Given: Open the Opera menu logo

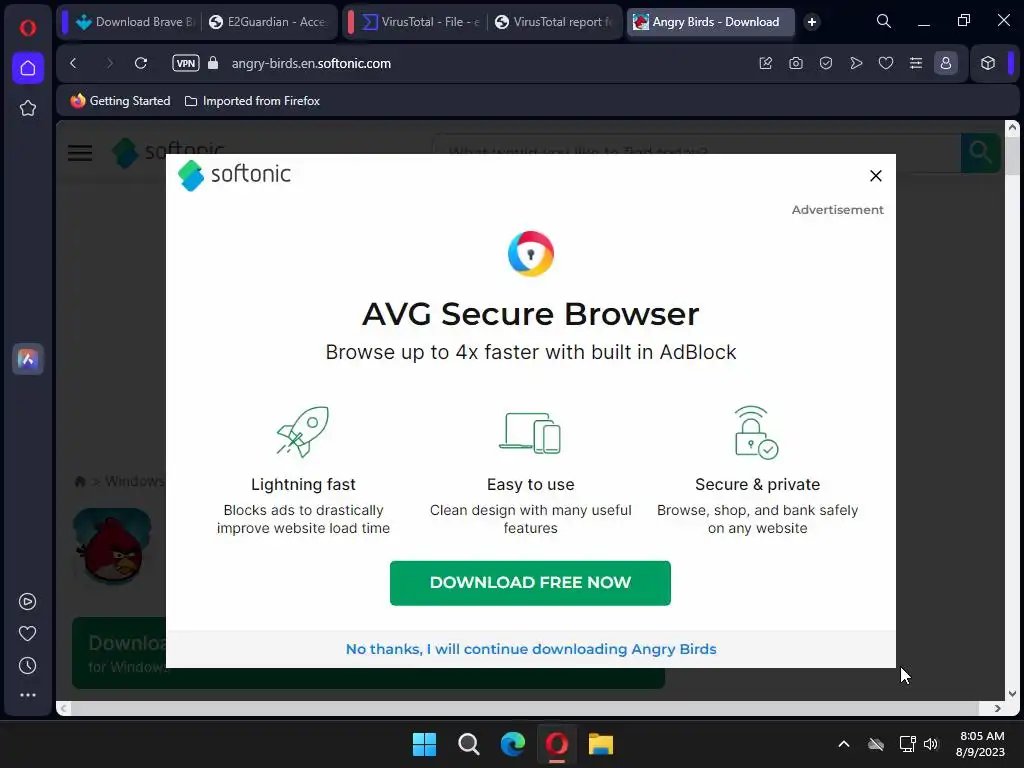Looking at the screenshot, I should click(27, 27).
